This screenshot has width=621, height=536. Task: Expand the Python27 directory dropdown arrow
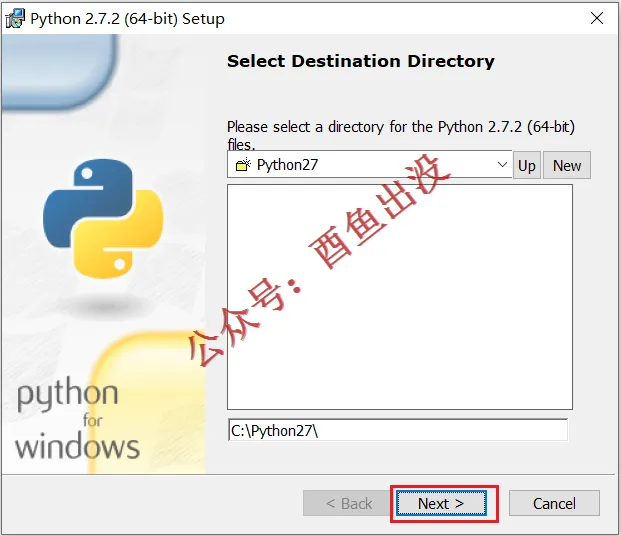click(x=502, y=164)
